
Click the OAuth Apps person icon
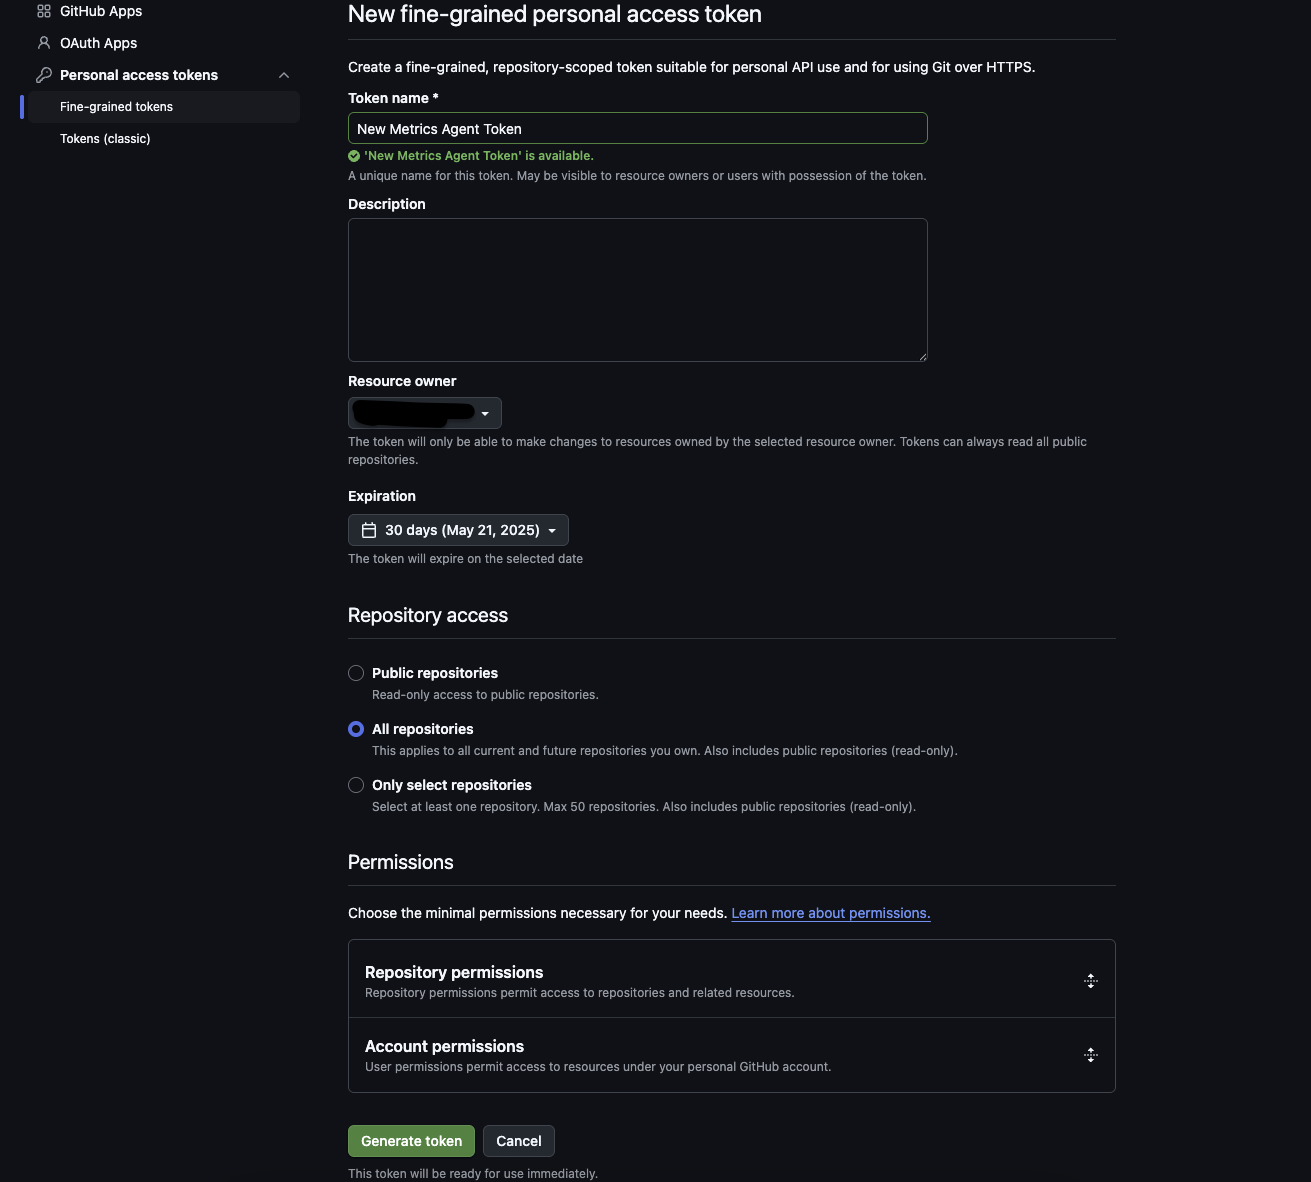pos(44,43)
